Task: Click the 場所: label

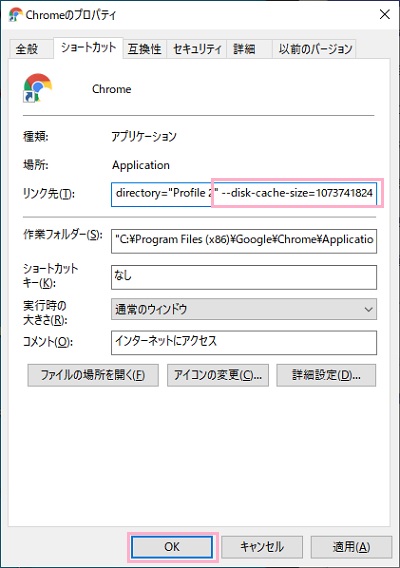Action: click(x=36, y=165)
